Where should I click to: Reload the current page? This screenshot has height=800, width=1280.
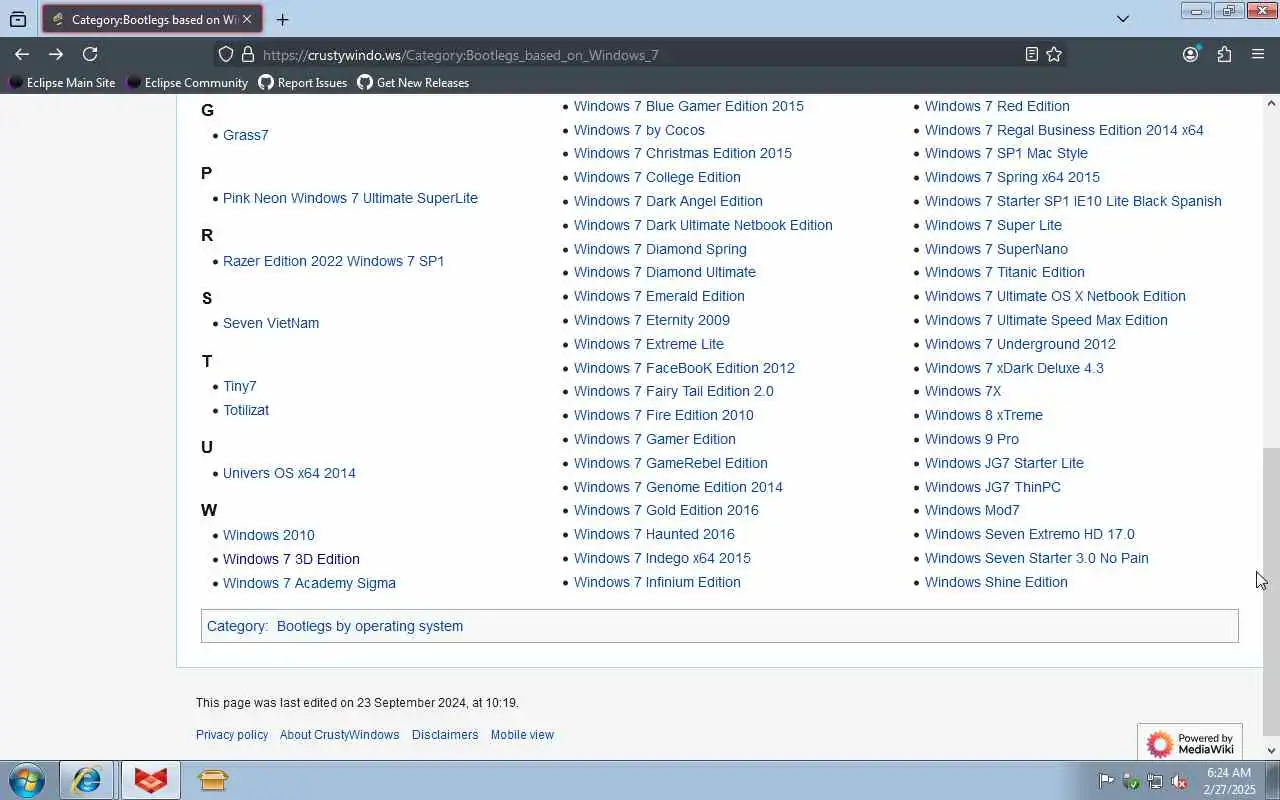90,54
